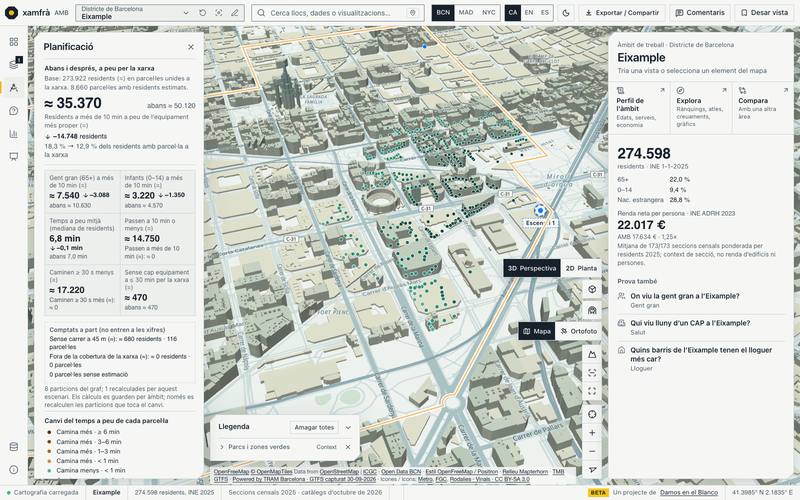
Task: Open the Damos en el Blanco link
Action: click(689, 492)
